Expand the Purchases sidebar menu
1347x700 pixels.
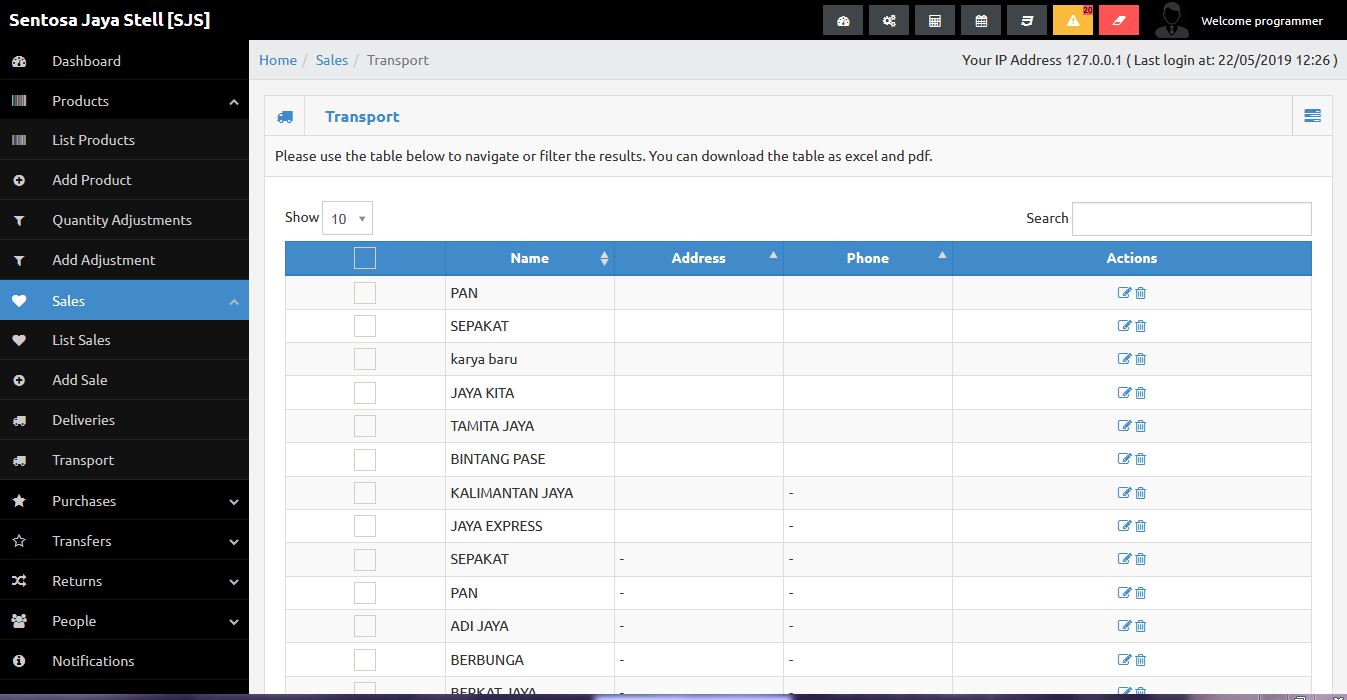[124, 501]
